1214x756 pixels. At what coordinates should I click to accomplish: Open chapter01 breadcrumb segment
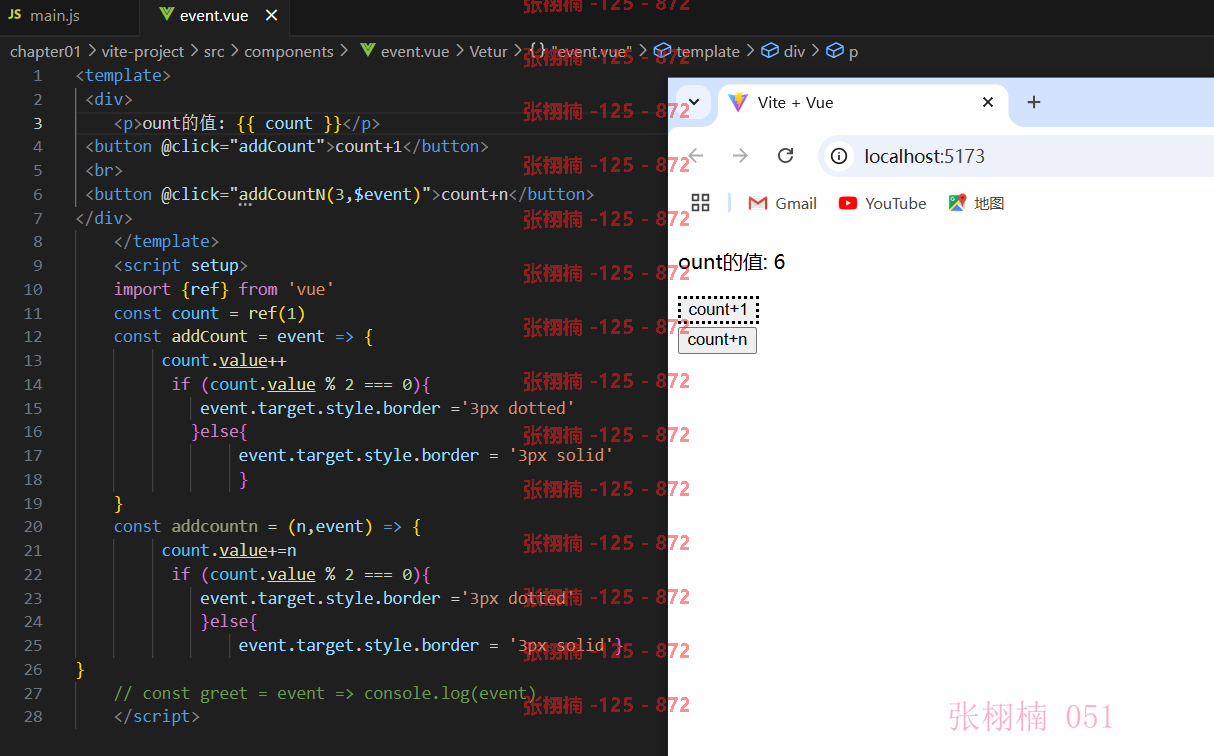(x=46, y=51)
